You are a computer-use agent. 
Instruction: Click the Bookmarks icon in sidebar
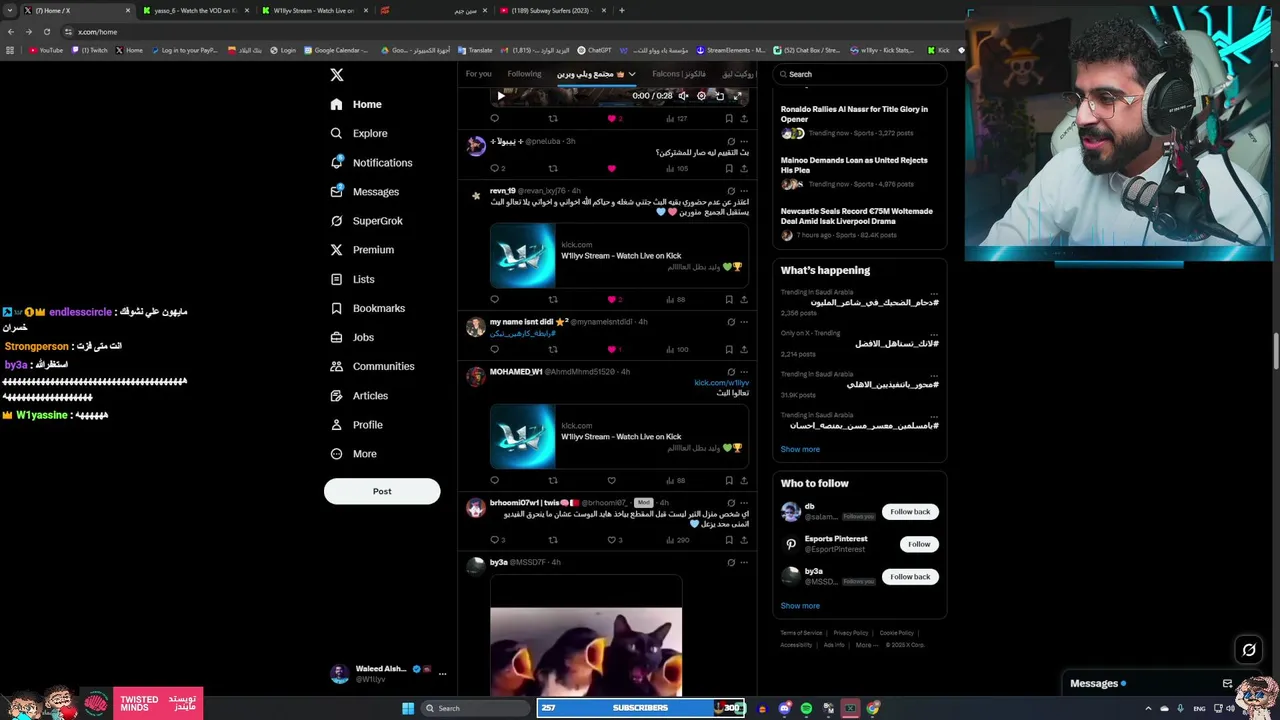pos(336,308)
